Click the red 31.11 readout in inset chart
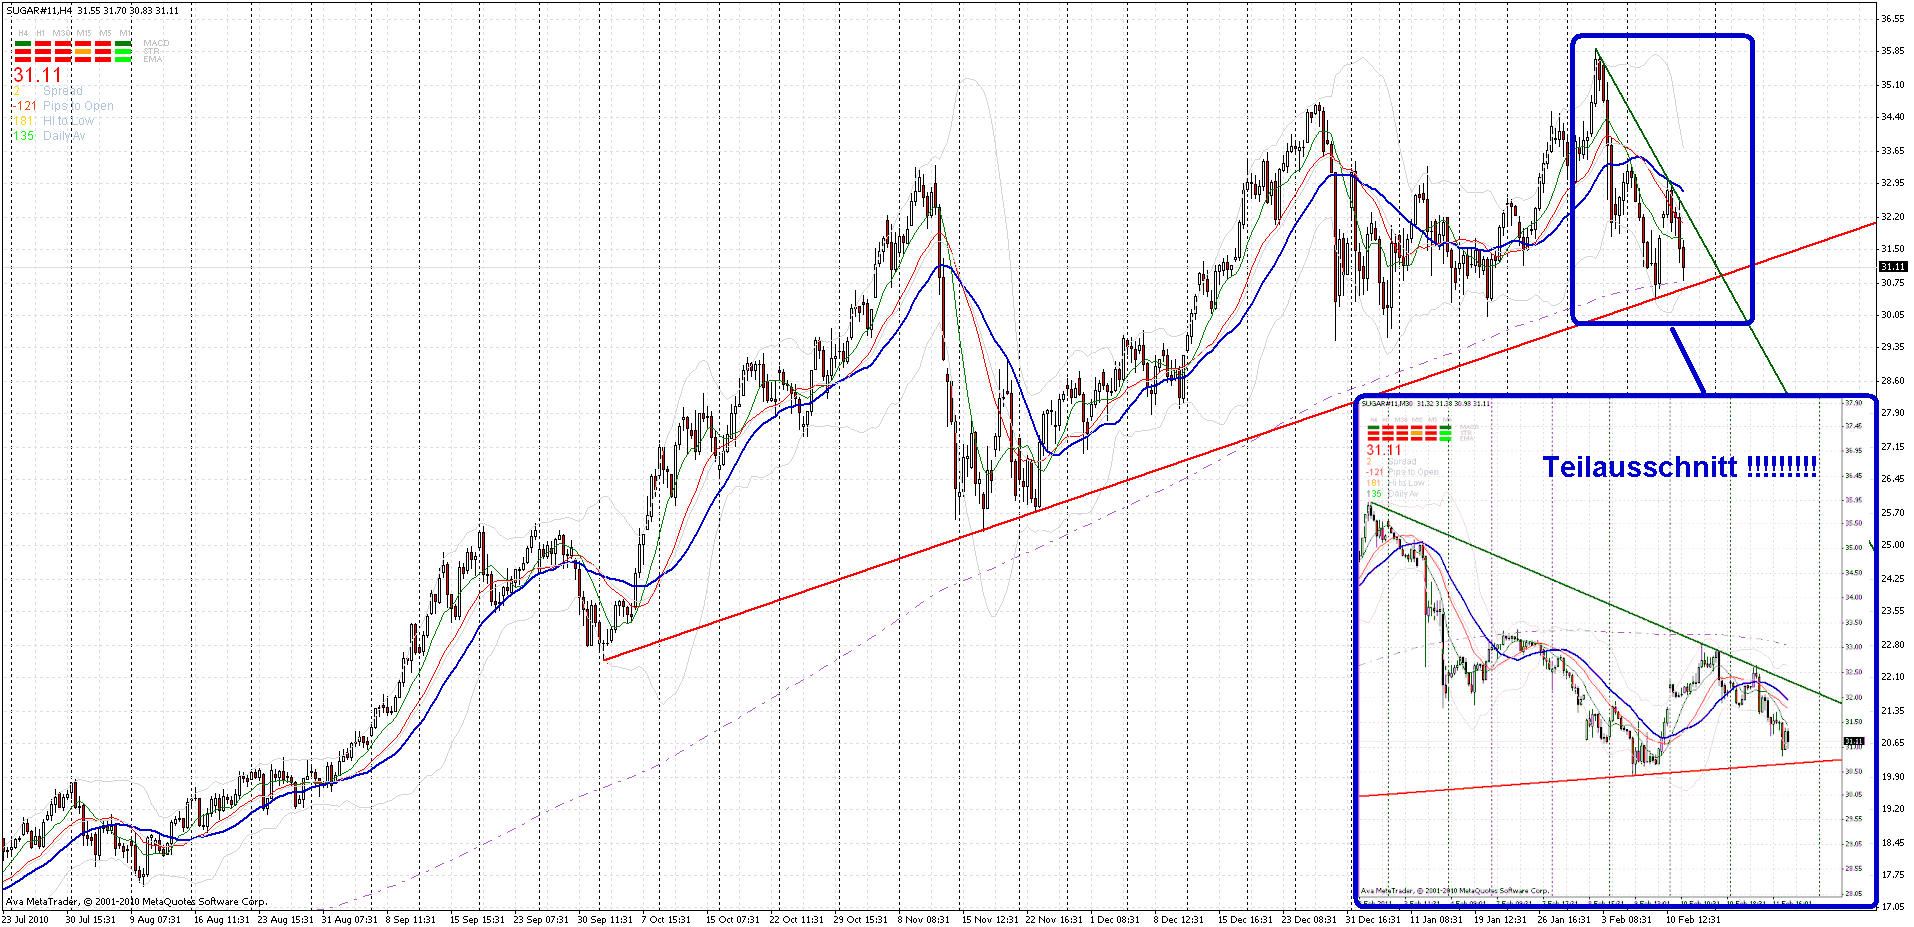 pos(1385,450)
